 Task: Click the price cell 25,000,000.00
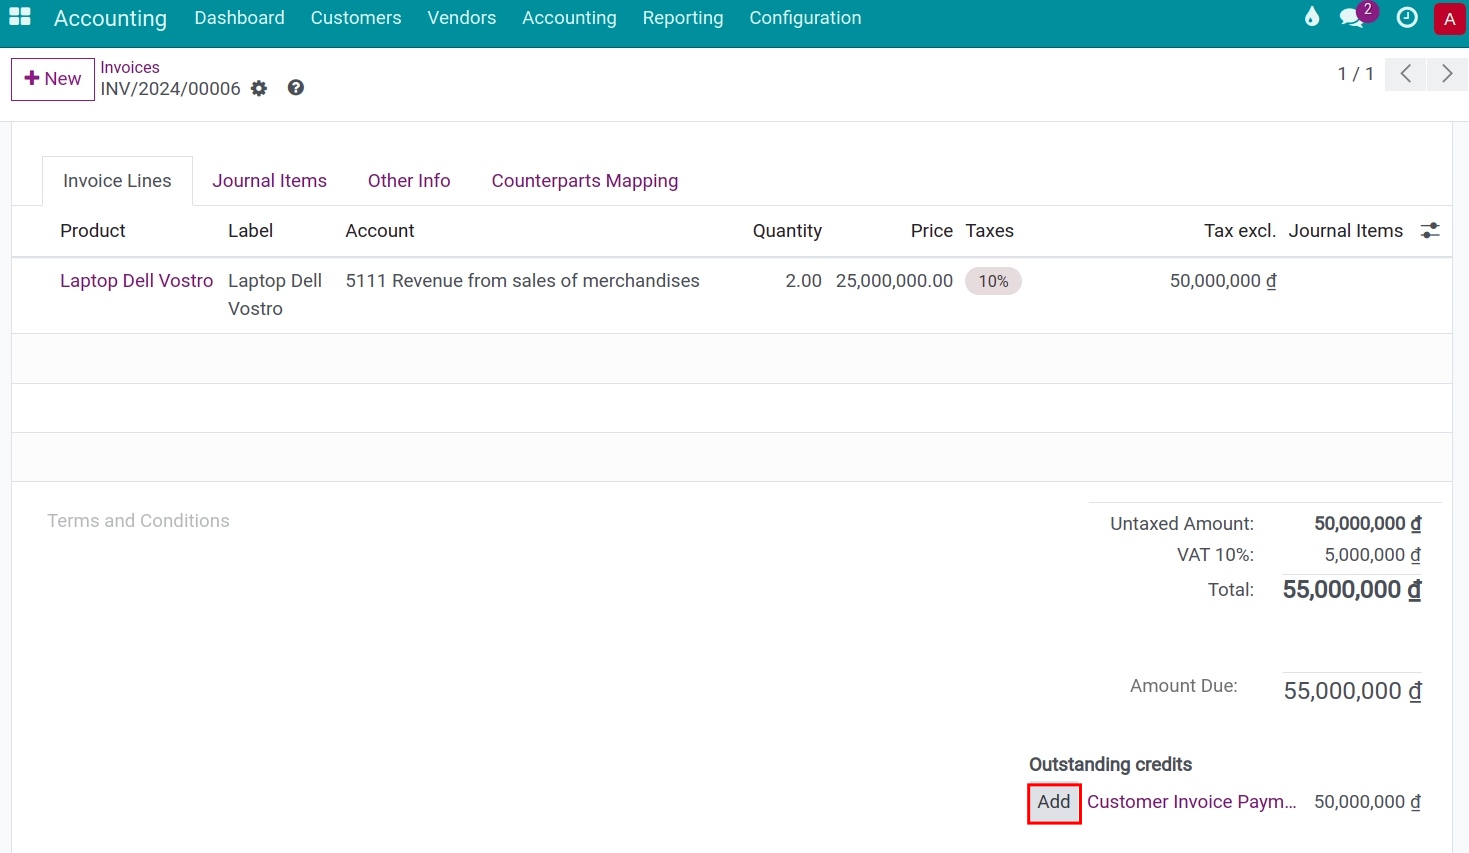click(x=894, y=281)
